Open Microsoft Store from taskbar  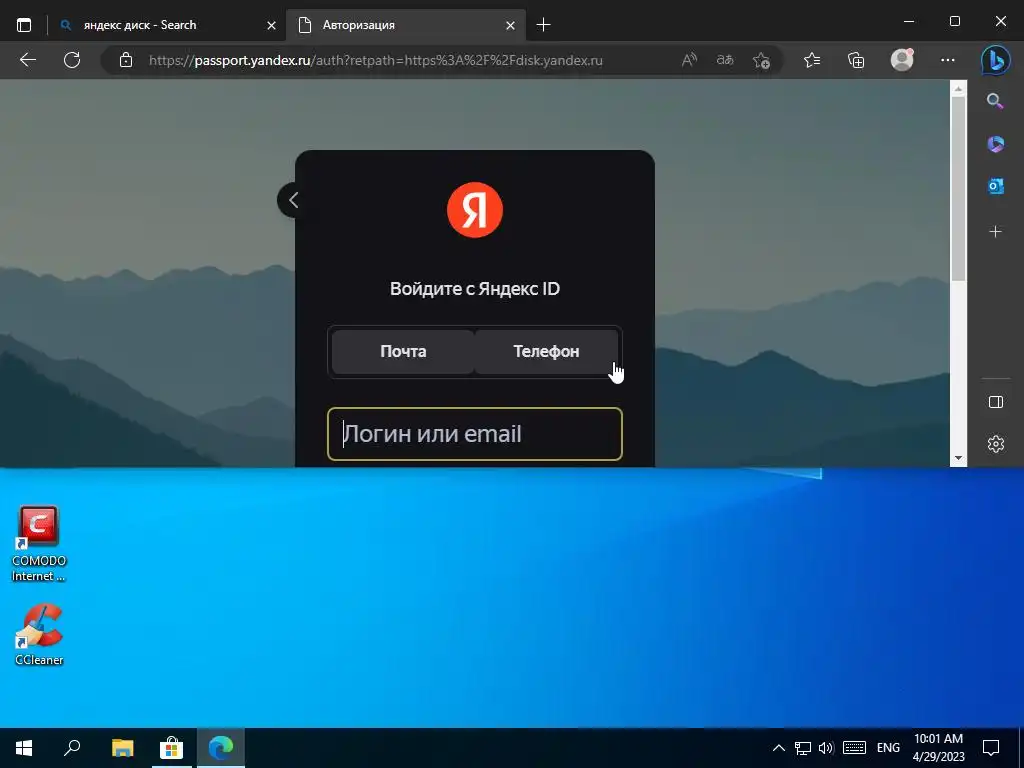pyautogui.click(x=171, y=748)
